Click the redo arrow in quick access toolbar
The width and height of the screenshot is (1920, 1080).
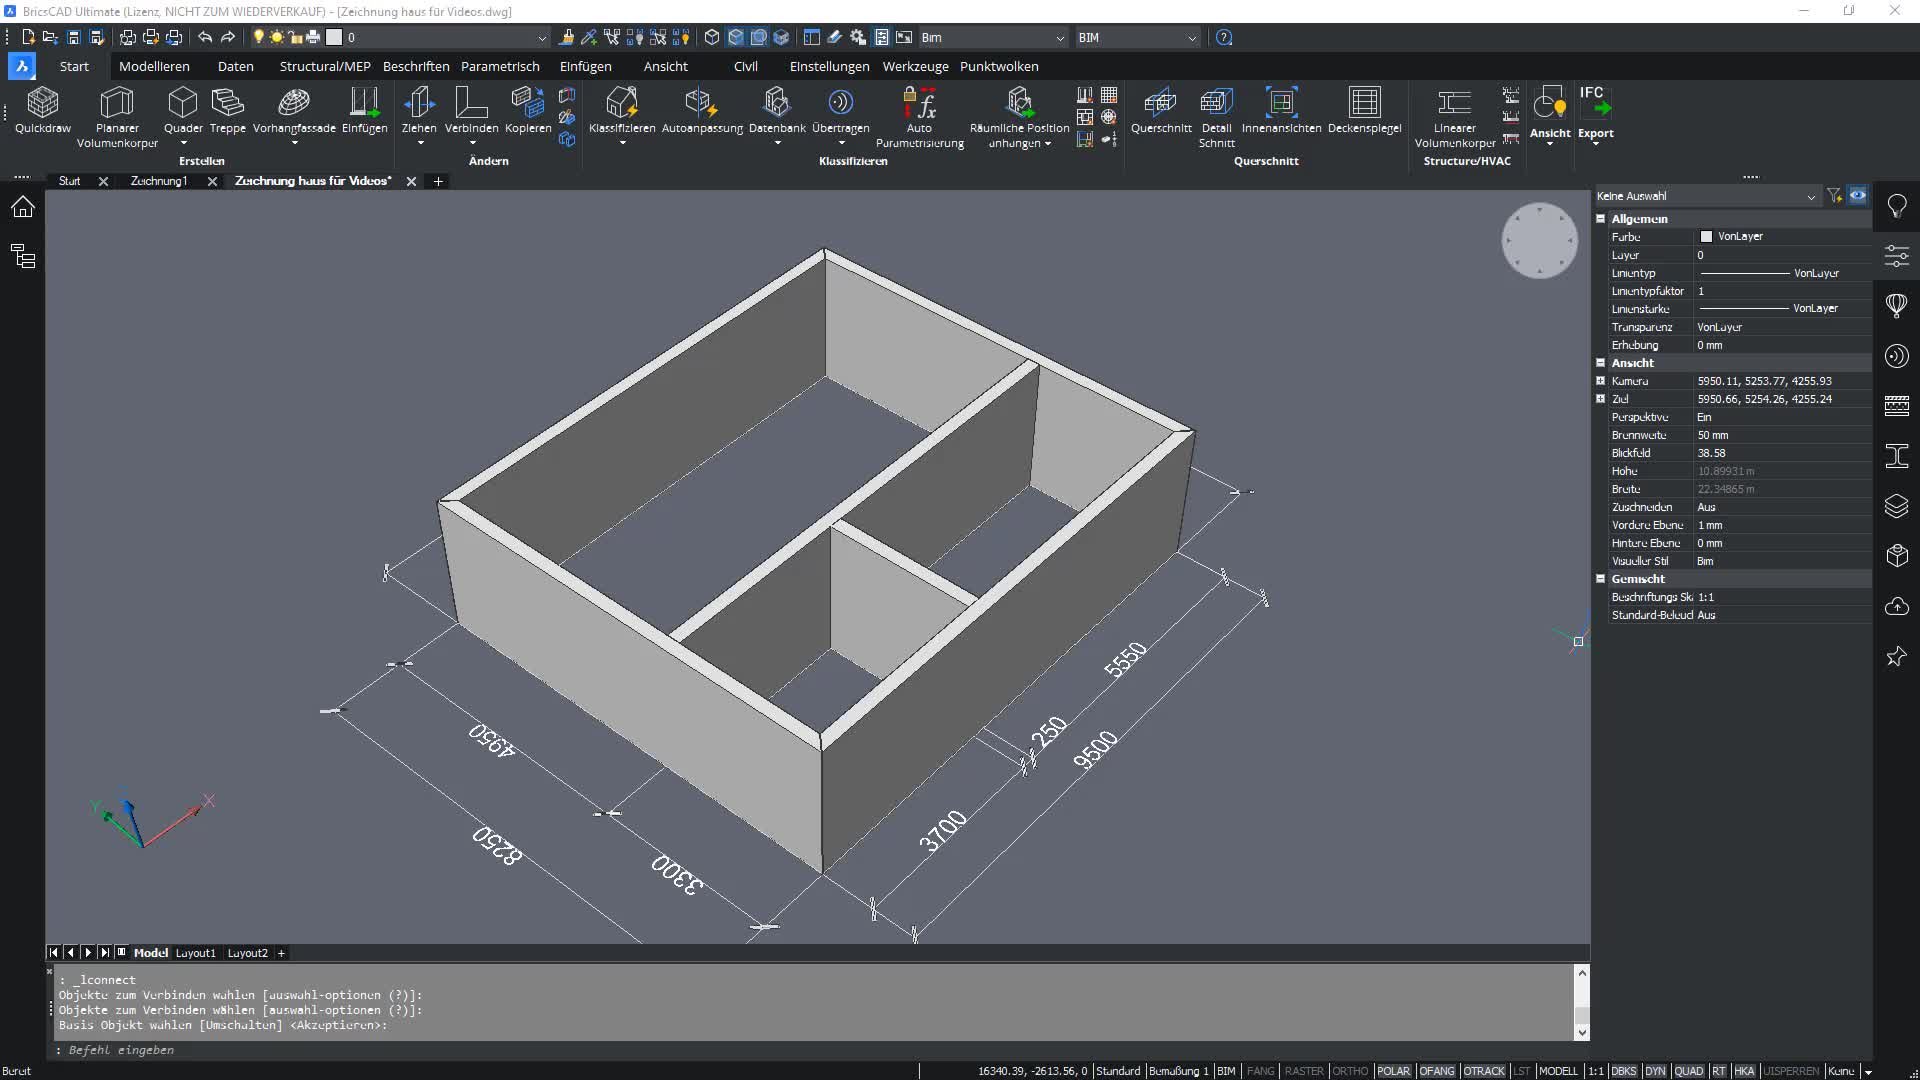[228, 37]
